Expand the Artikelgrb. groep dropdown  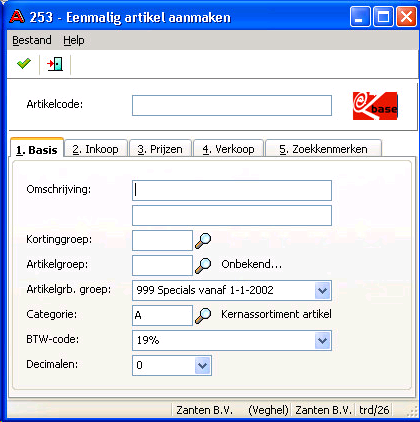click(322, 291)
